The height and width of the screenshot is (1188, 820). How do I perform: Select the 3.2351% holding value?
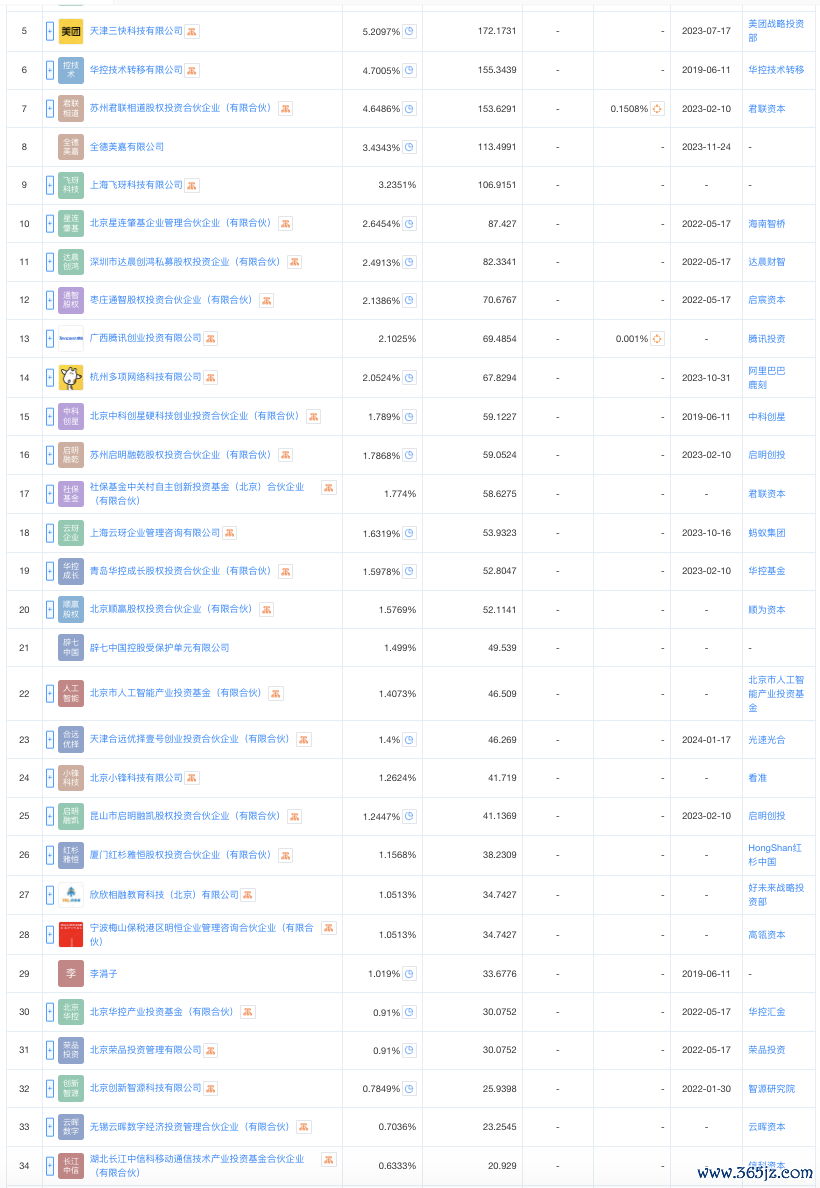pyautogui.click(x=397, y=186)
